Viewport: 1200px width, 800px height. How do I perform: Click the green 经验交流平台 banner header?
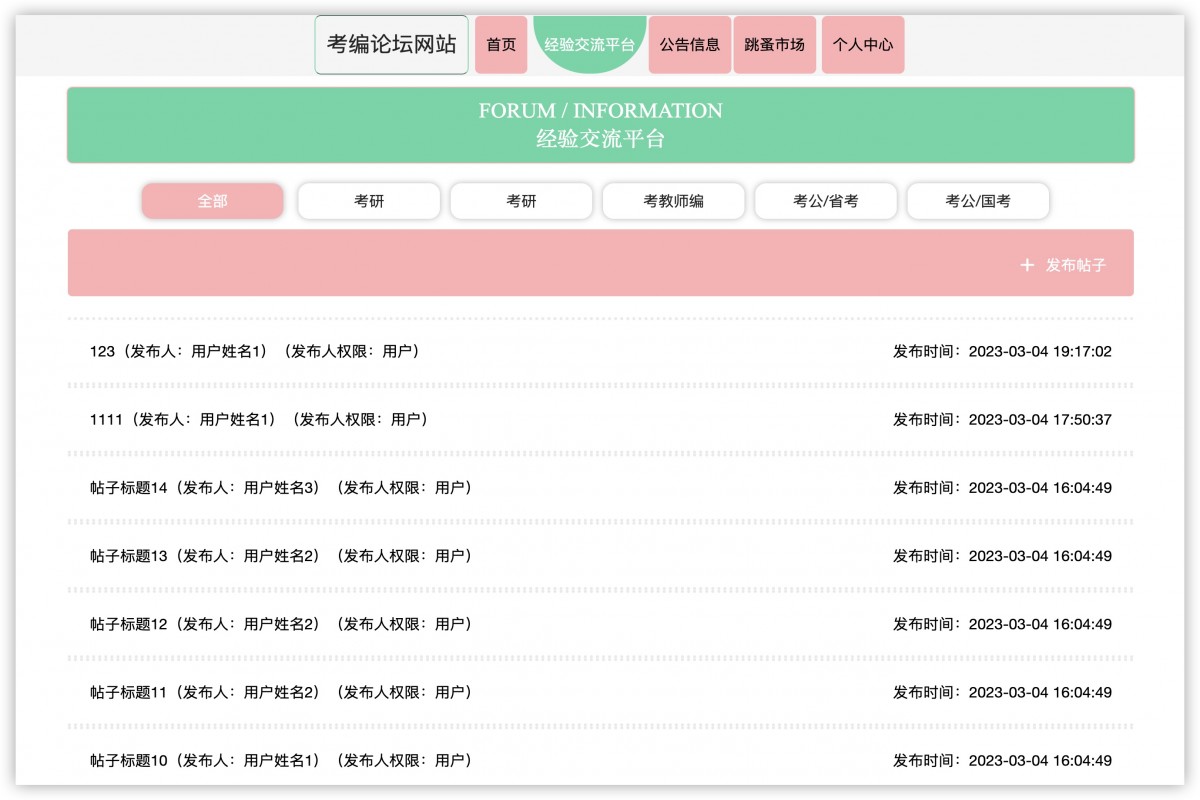[600, 124]
